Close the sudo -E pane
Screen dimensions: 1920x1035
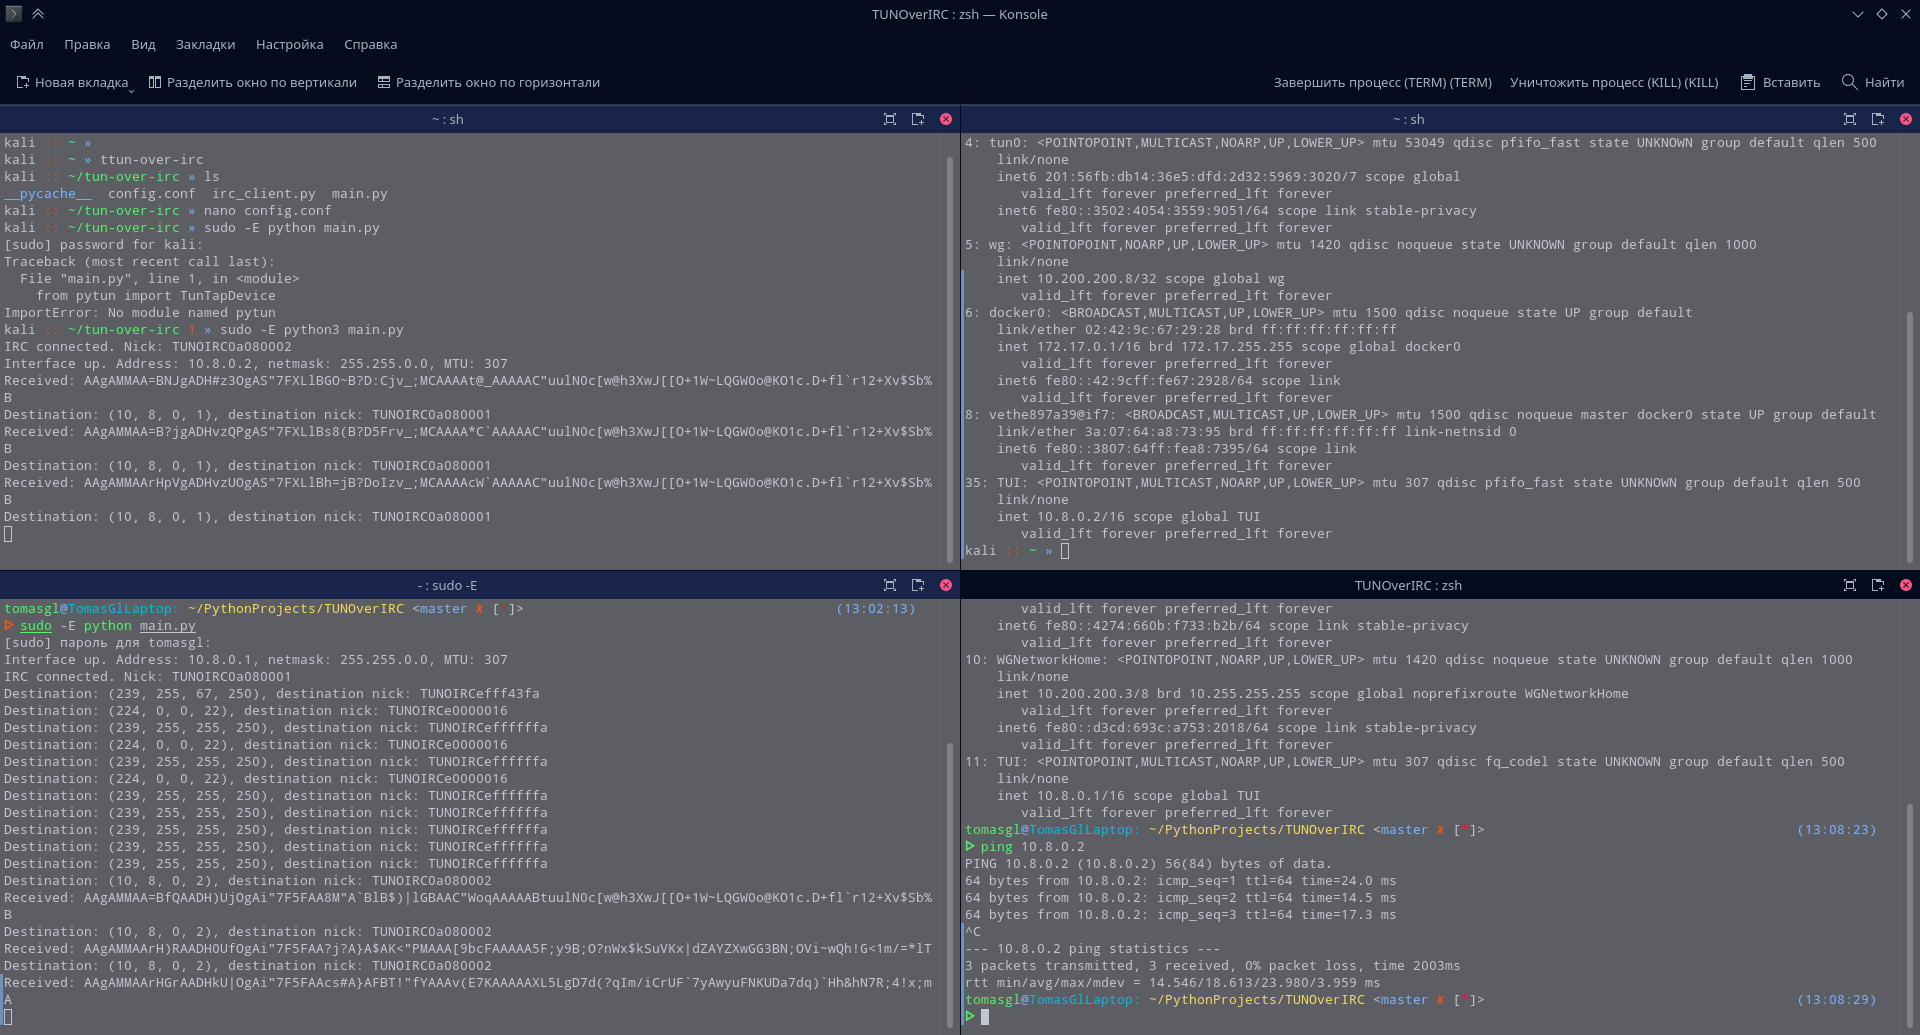click(946, 585)
